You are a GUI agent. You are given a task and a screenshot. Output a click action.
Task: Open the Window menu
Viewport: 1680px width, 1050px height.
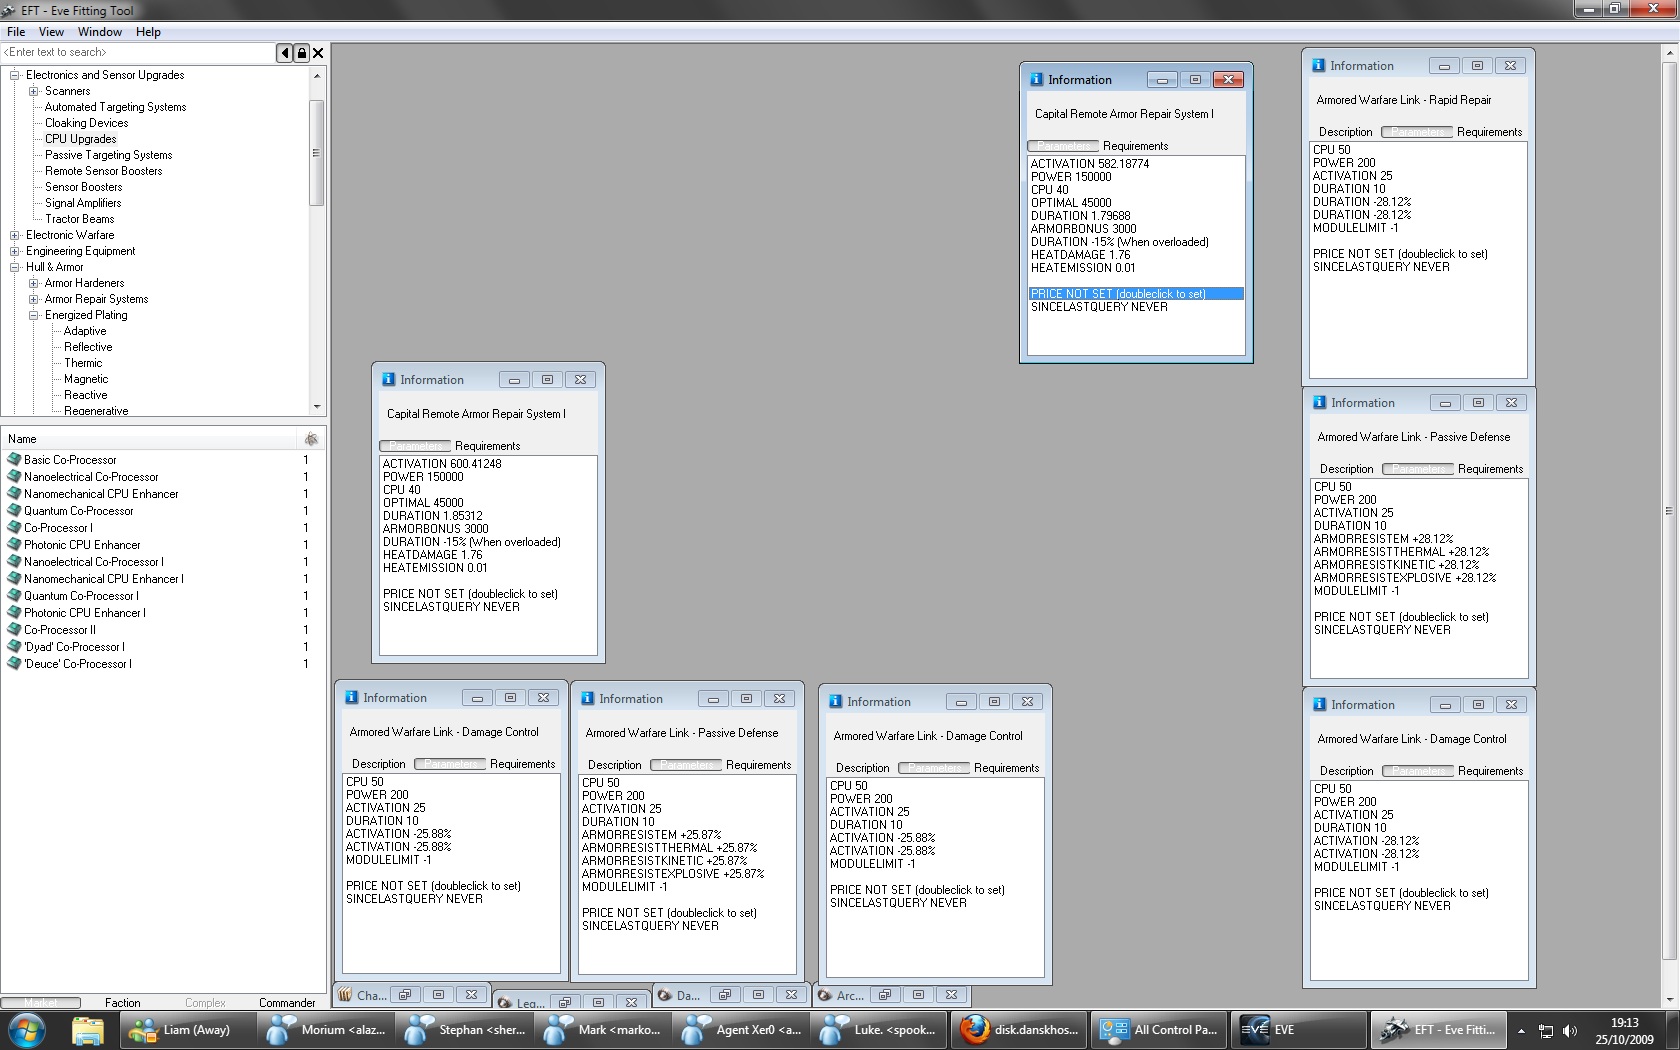(100, 32)
